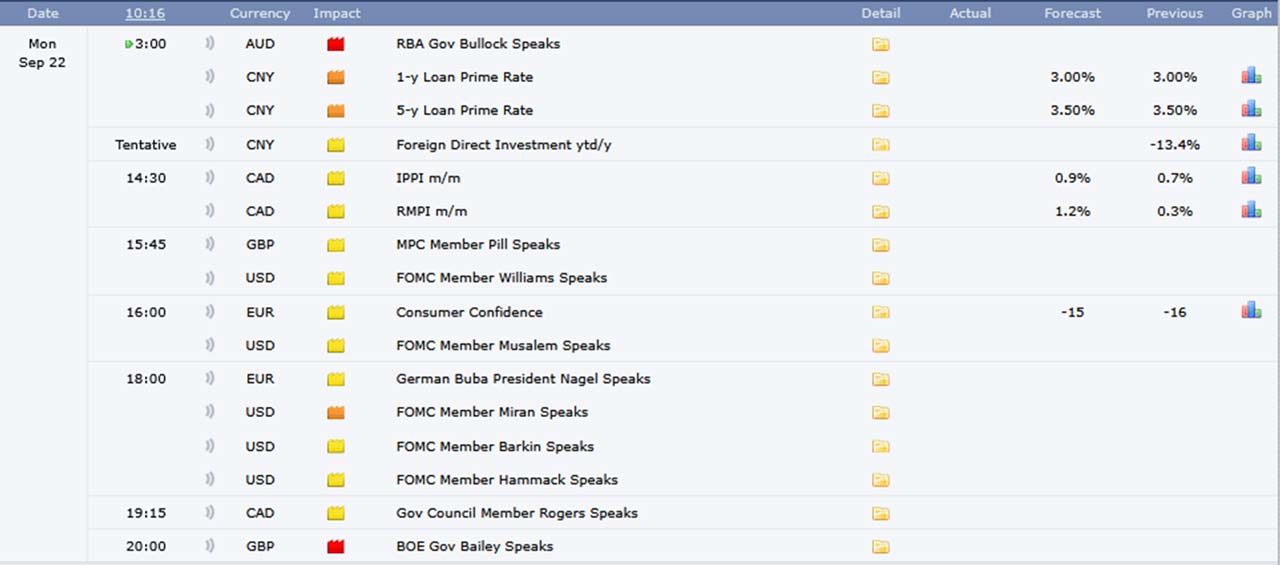1280x565 pixels.
Task: Expand details of FOMC Member Williams Speaks
Action: [x=880, y=278]
